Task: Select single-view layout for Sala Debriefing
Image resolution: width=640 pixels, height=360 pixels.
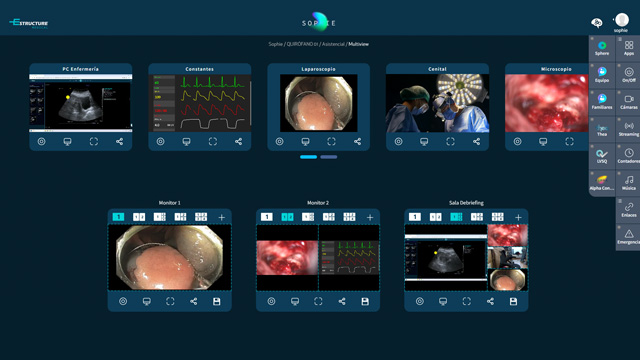Action: [415, 217]
